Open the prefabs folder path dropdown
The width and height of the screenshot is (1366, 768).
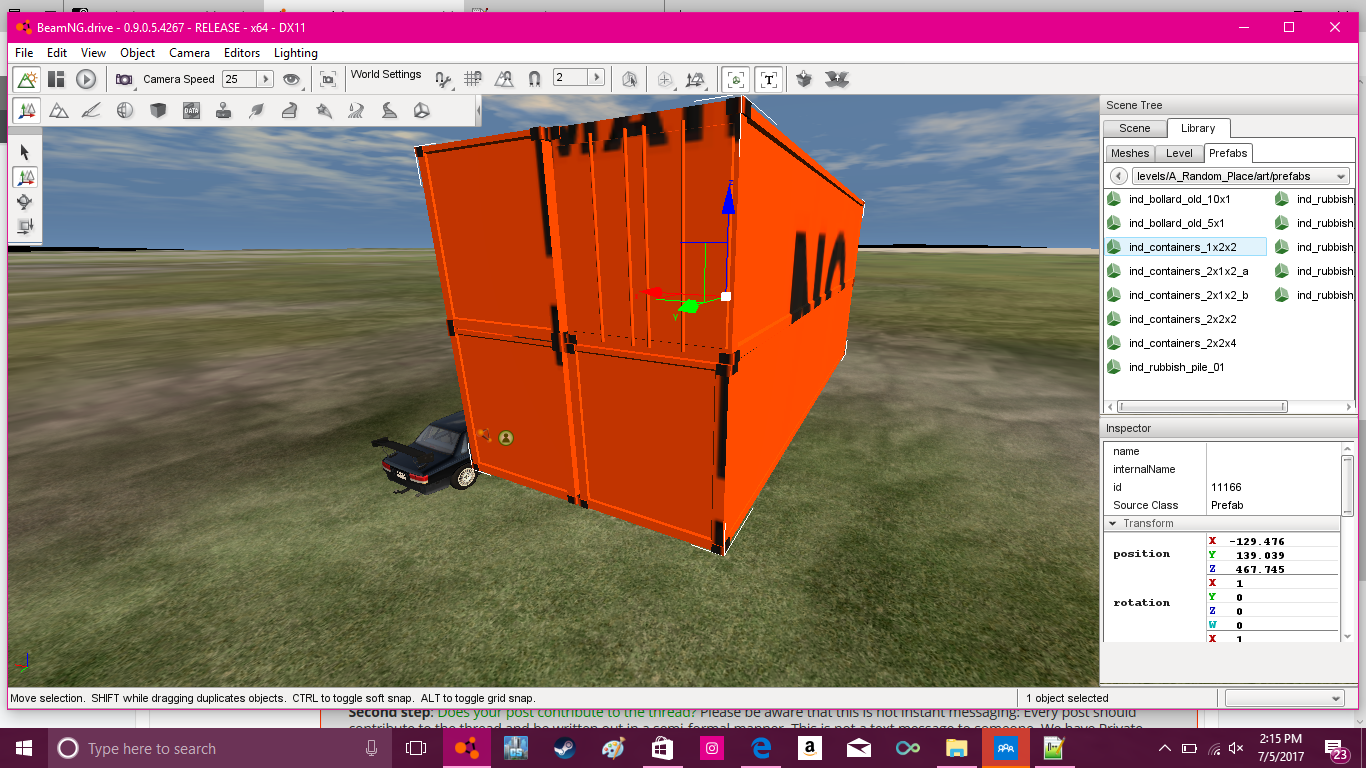point(1241,176)
